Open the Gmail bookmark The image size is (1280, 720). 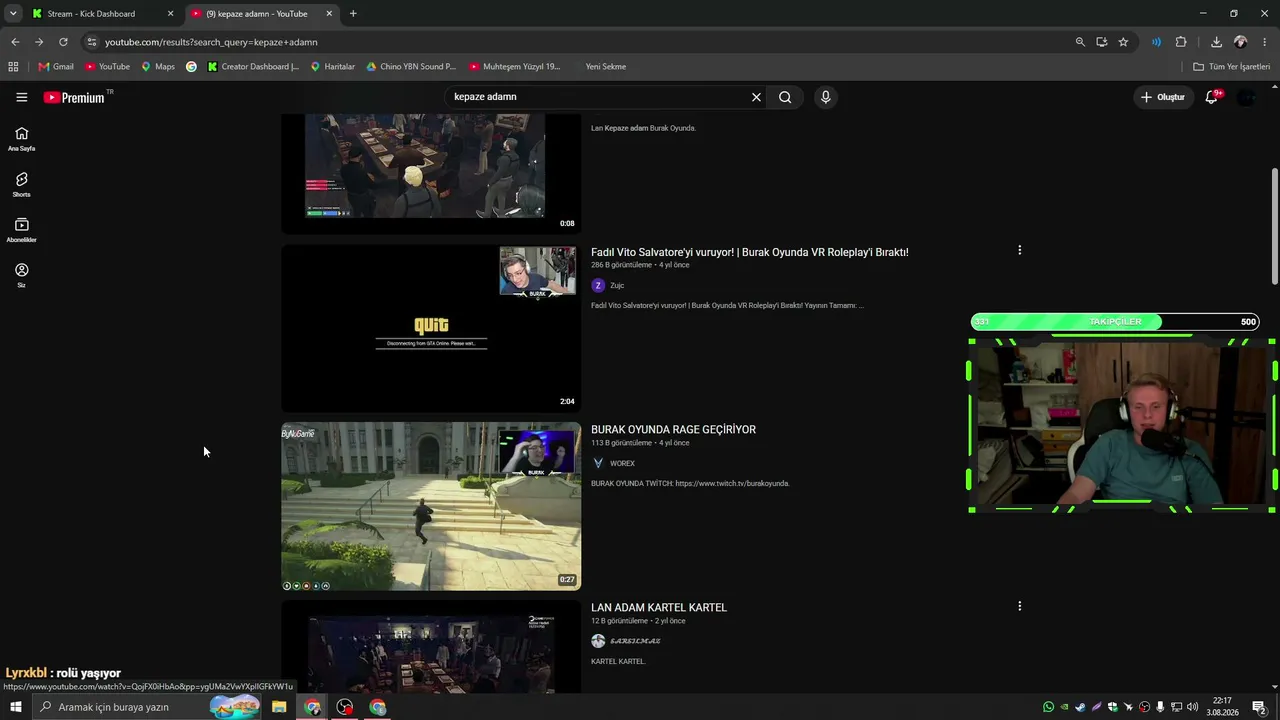(56, 67)
